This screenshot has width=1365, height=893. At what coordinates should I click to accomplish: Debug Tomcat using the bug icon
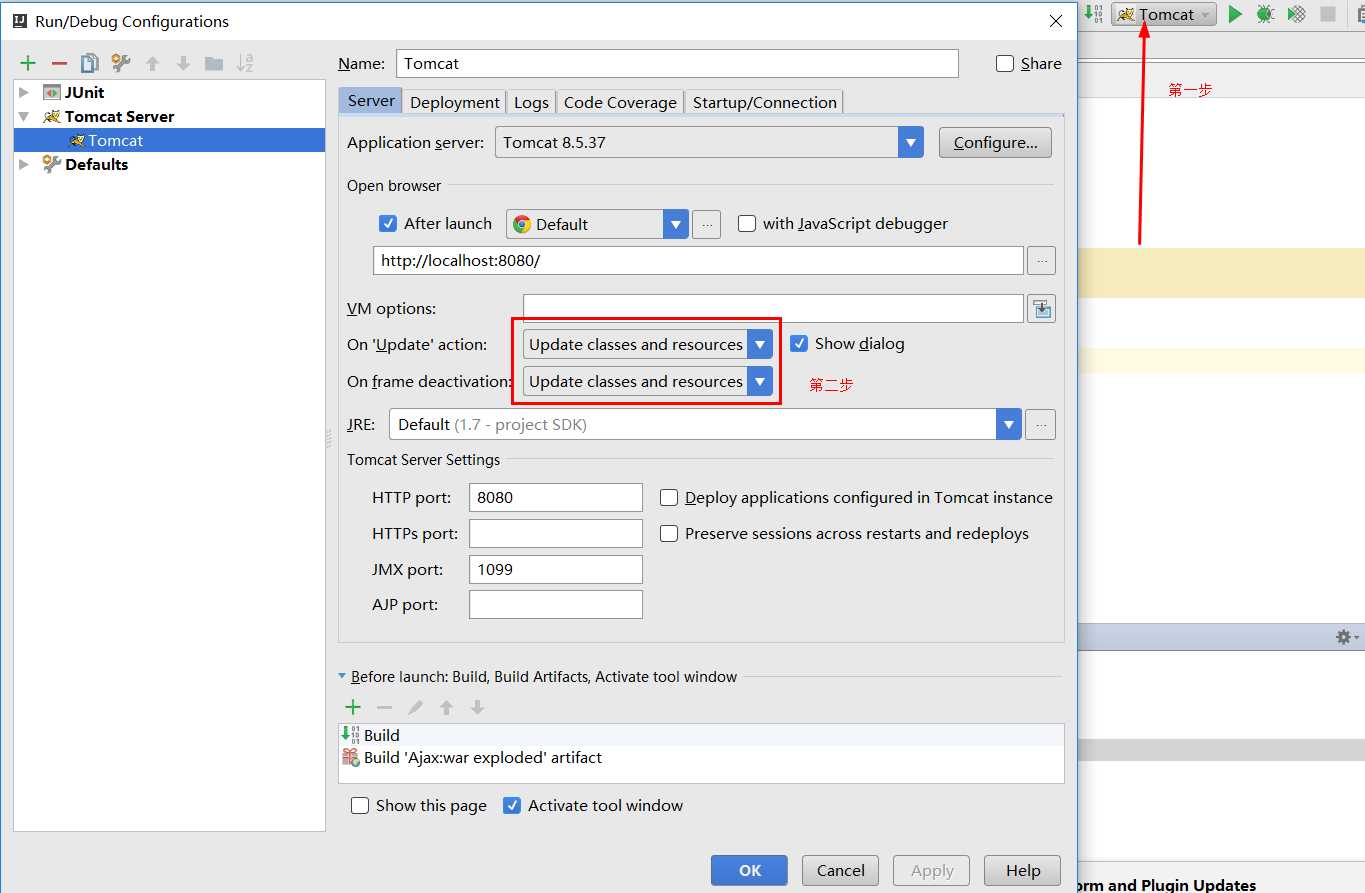coord(1265,14)
